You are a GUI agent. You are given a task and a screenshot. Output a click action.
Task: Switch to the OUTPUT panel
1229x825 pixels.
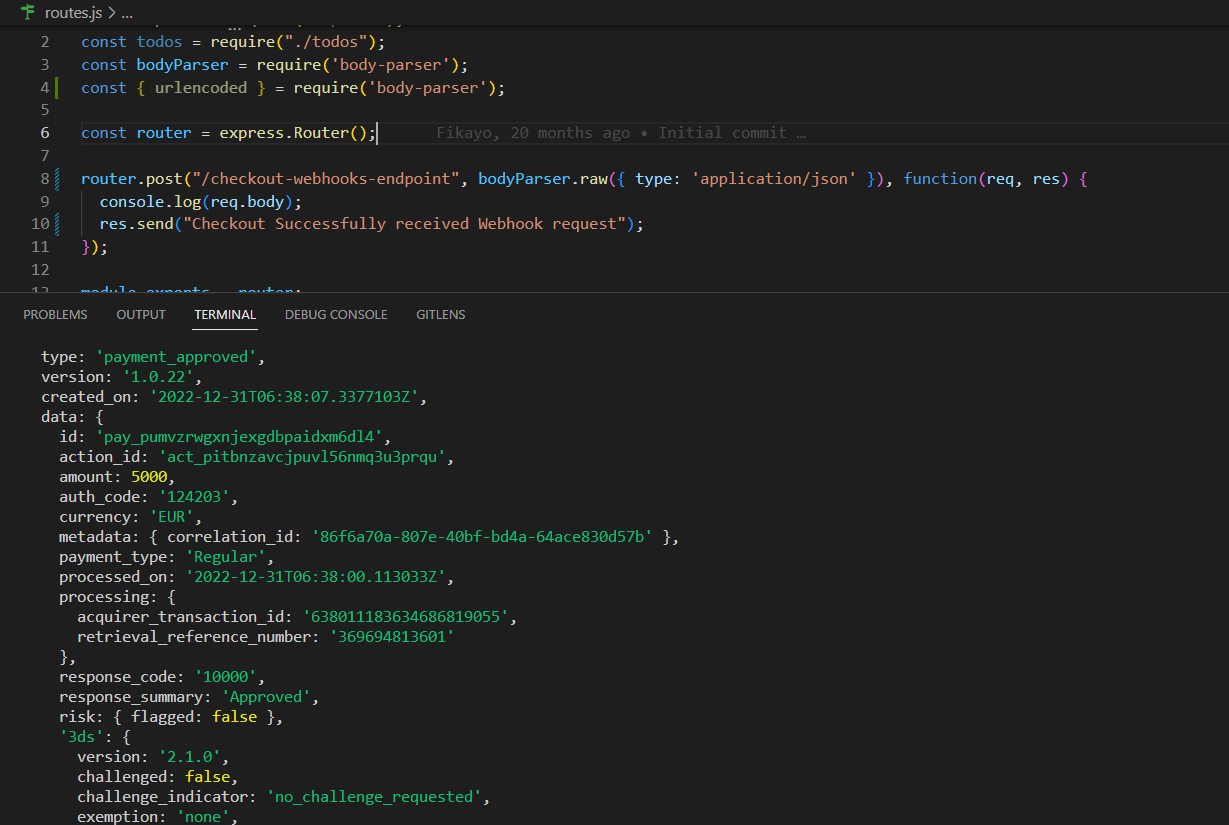pos(140,314)
